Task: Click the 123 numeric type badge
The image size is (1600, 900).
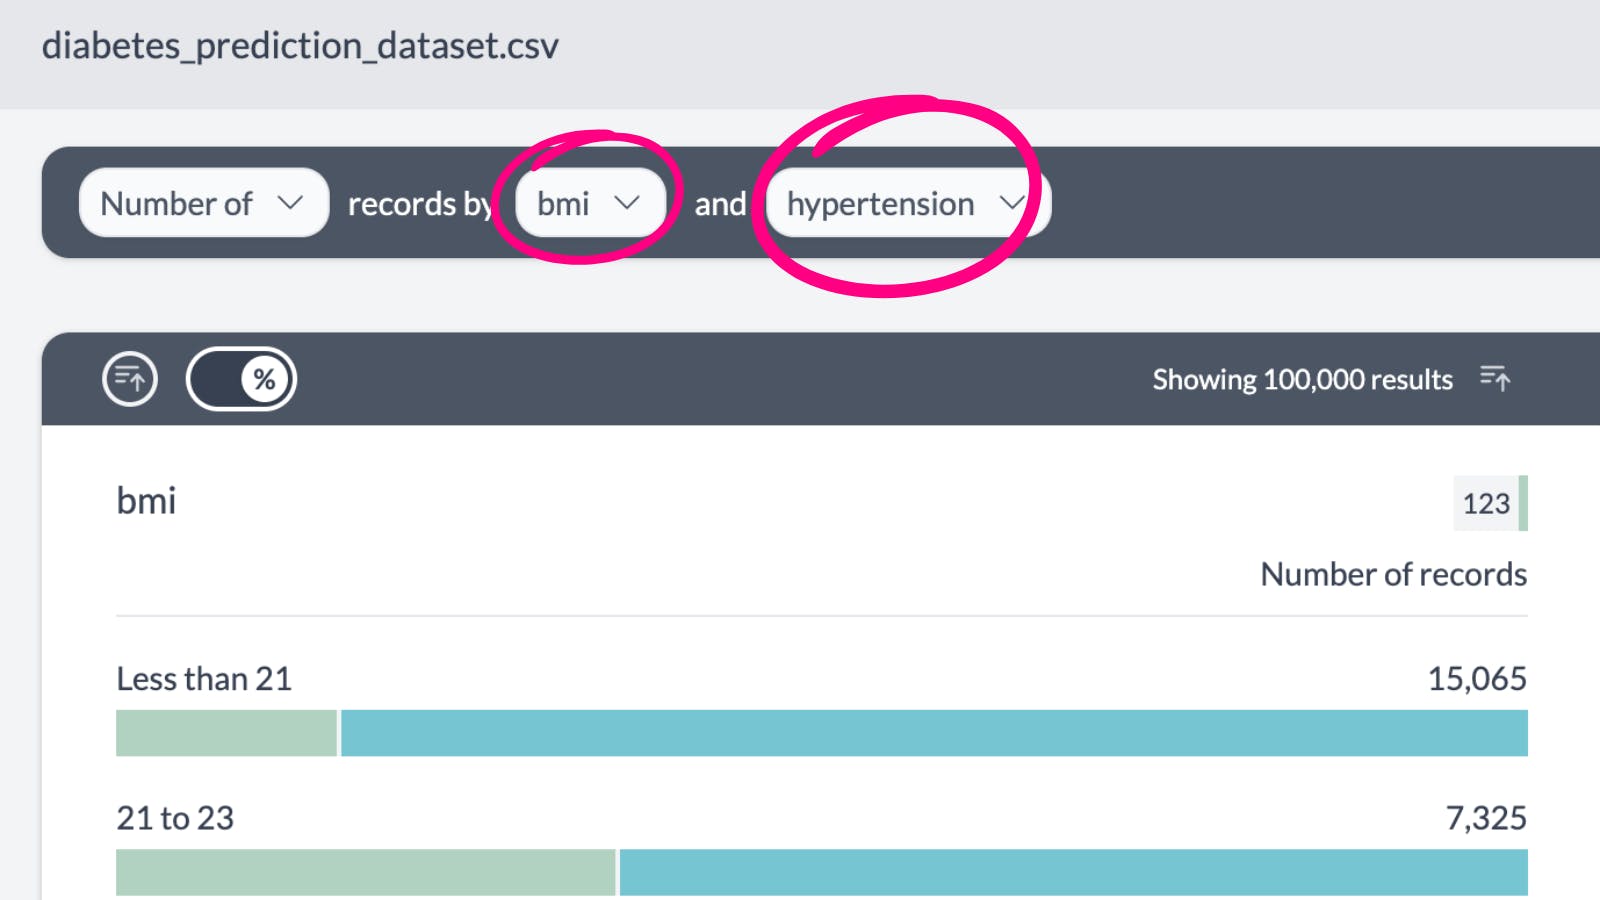Action: coord(1488,503)
